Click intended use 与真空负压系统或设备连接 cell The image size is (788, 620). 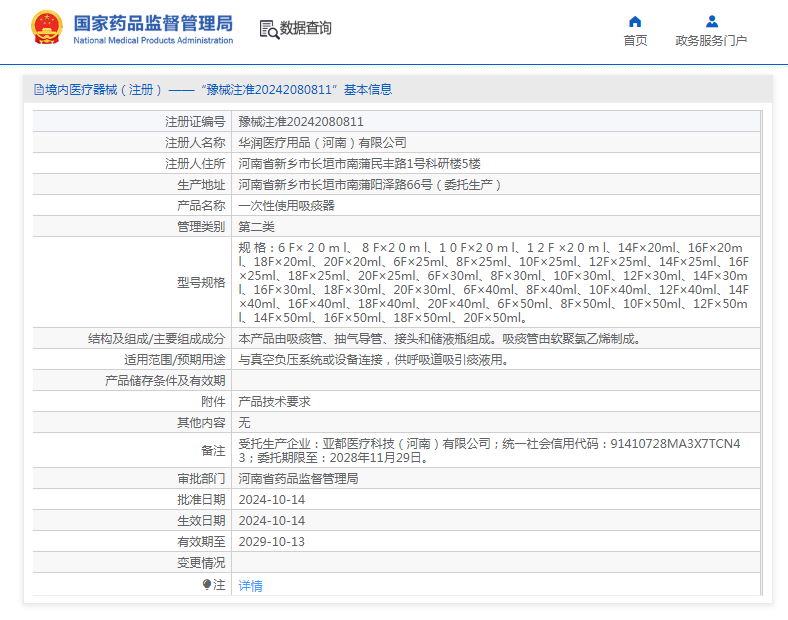pos(496,360)
